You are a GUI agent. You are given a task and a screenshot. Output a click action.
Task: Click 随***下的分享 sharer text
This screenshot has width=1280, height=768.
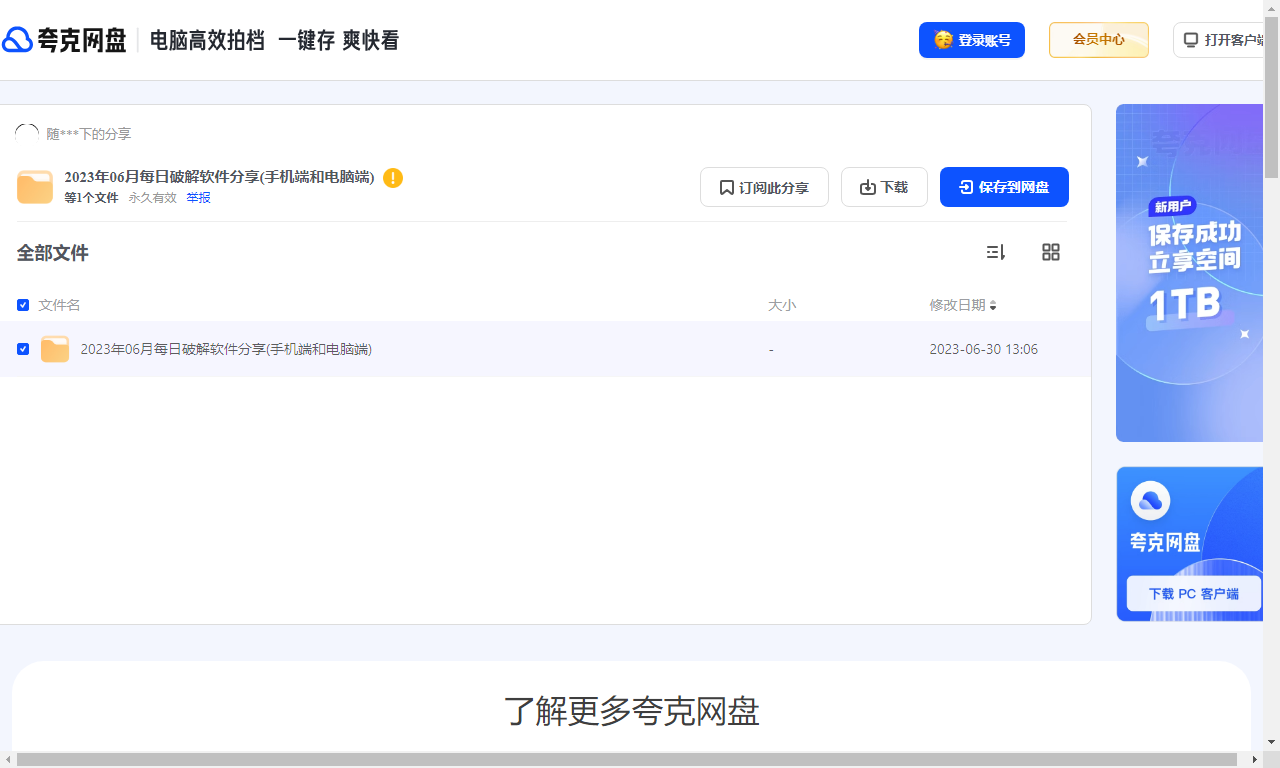[89, 134]
